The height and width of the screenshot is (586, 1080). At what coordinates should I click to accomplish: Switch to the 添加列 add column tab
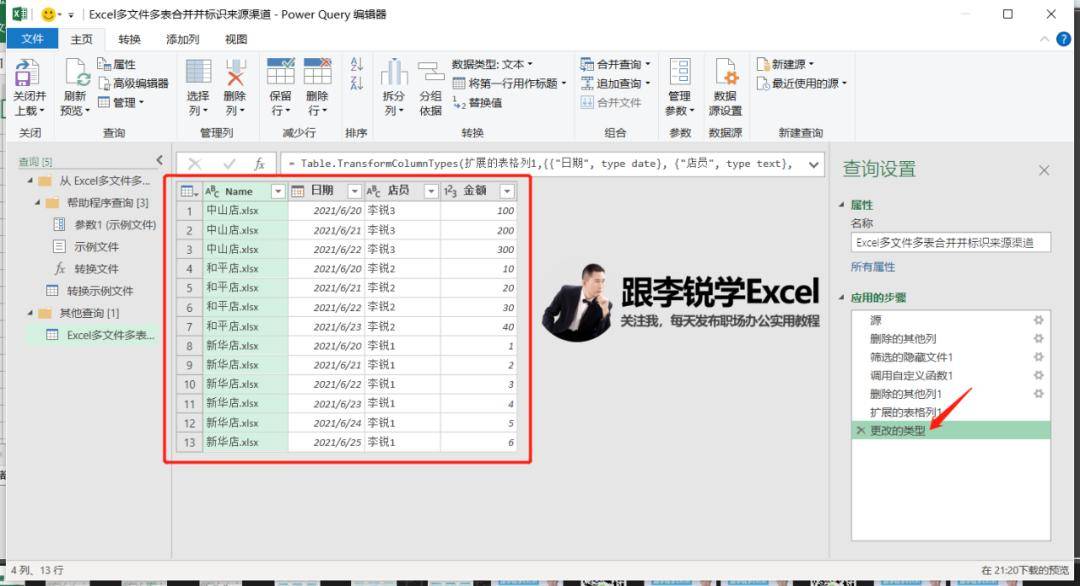(183, 39)
